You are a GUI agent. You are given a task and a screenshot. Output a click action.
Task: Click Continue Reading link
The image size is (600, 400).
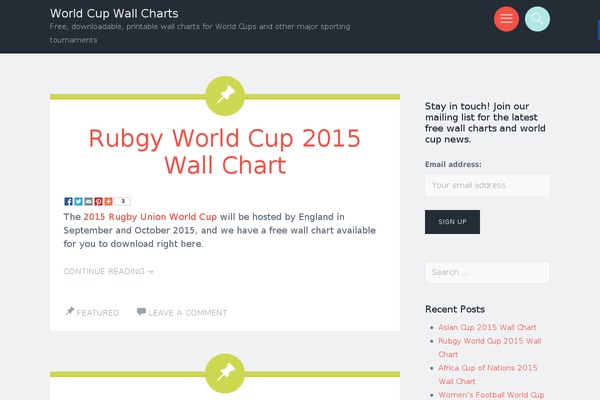tap(108, 271)
